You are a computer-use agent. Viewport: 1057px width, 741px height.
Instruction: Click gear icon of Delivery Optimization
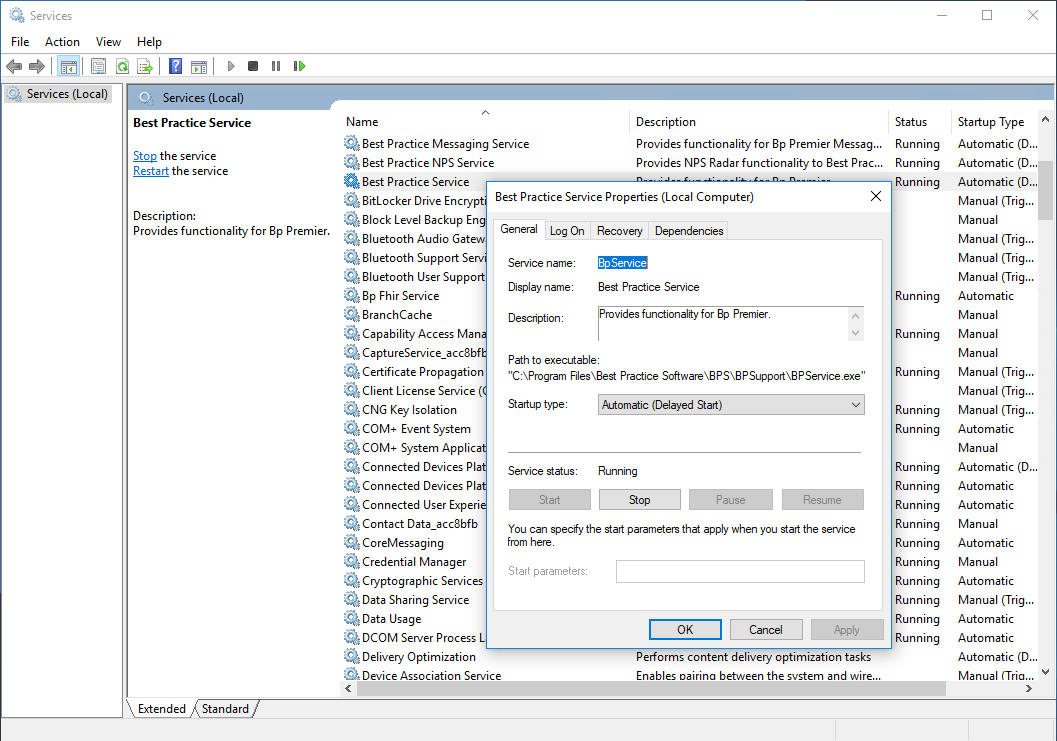[351, 655]
